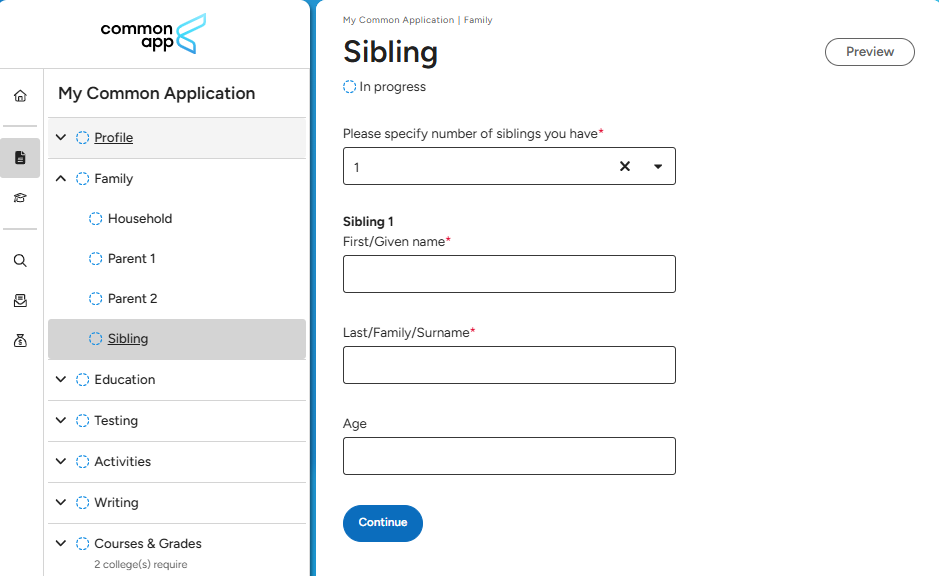The height and width of the screenshot is (576, 939).
Task: Open the application document icon in sidebar
Action: pos(20,157)
